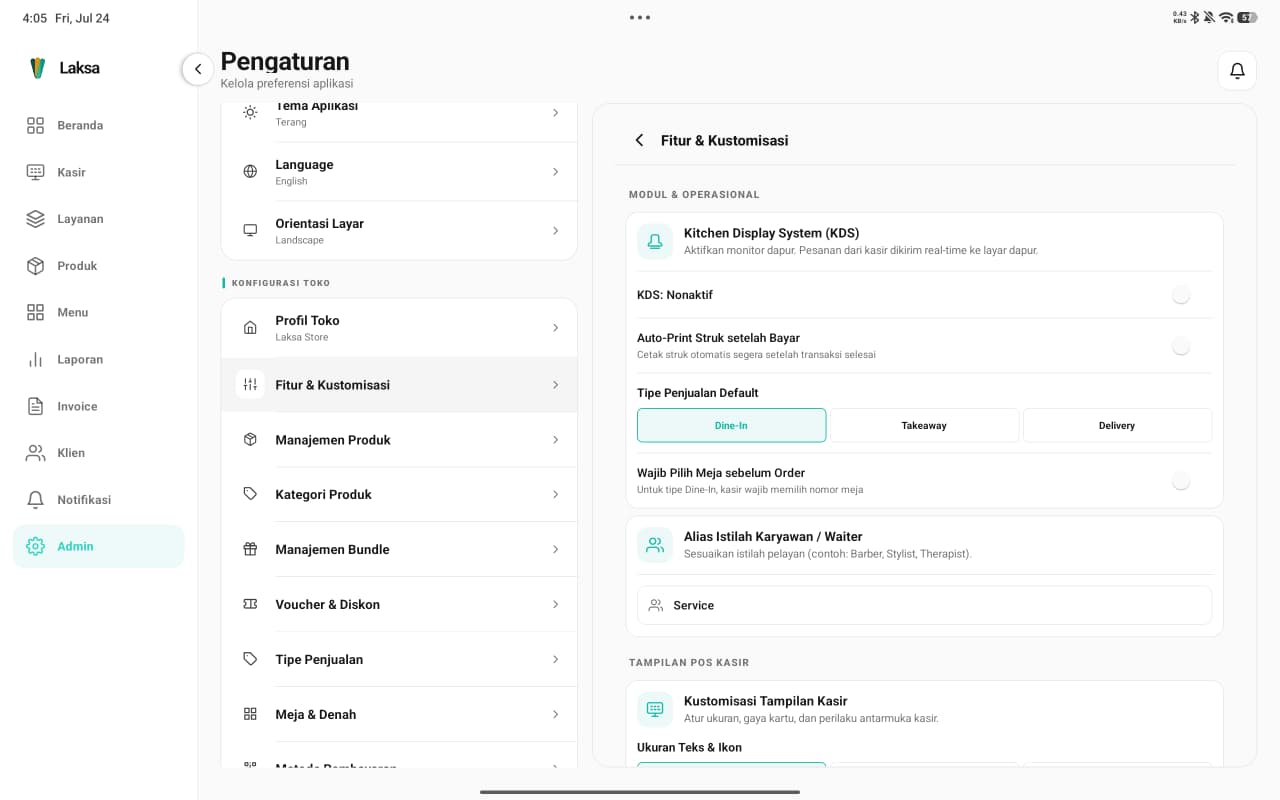This screenshot has width=1280, height=800.
Task: Click the box icon beside Manajemen Produk
Action: click(x=250, y=440)
